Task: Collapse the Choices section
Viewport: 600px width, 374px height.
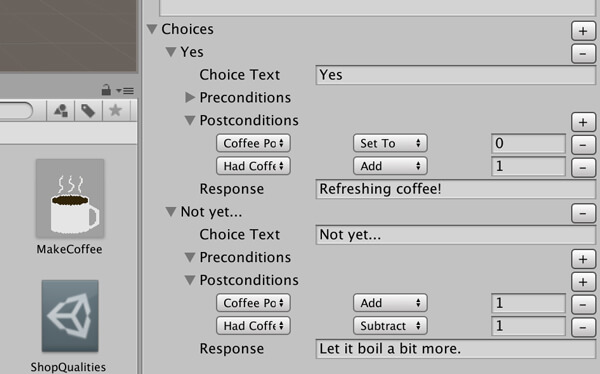Action: click(x=152, y=29)
